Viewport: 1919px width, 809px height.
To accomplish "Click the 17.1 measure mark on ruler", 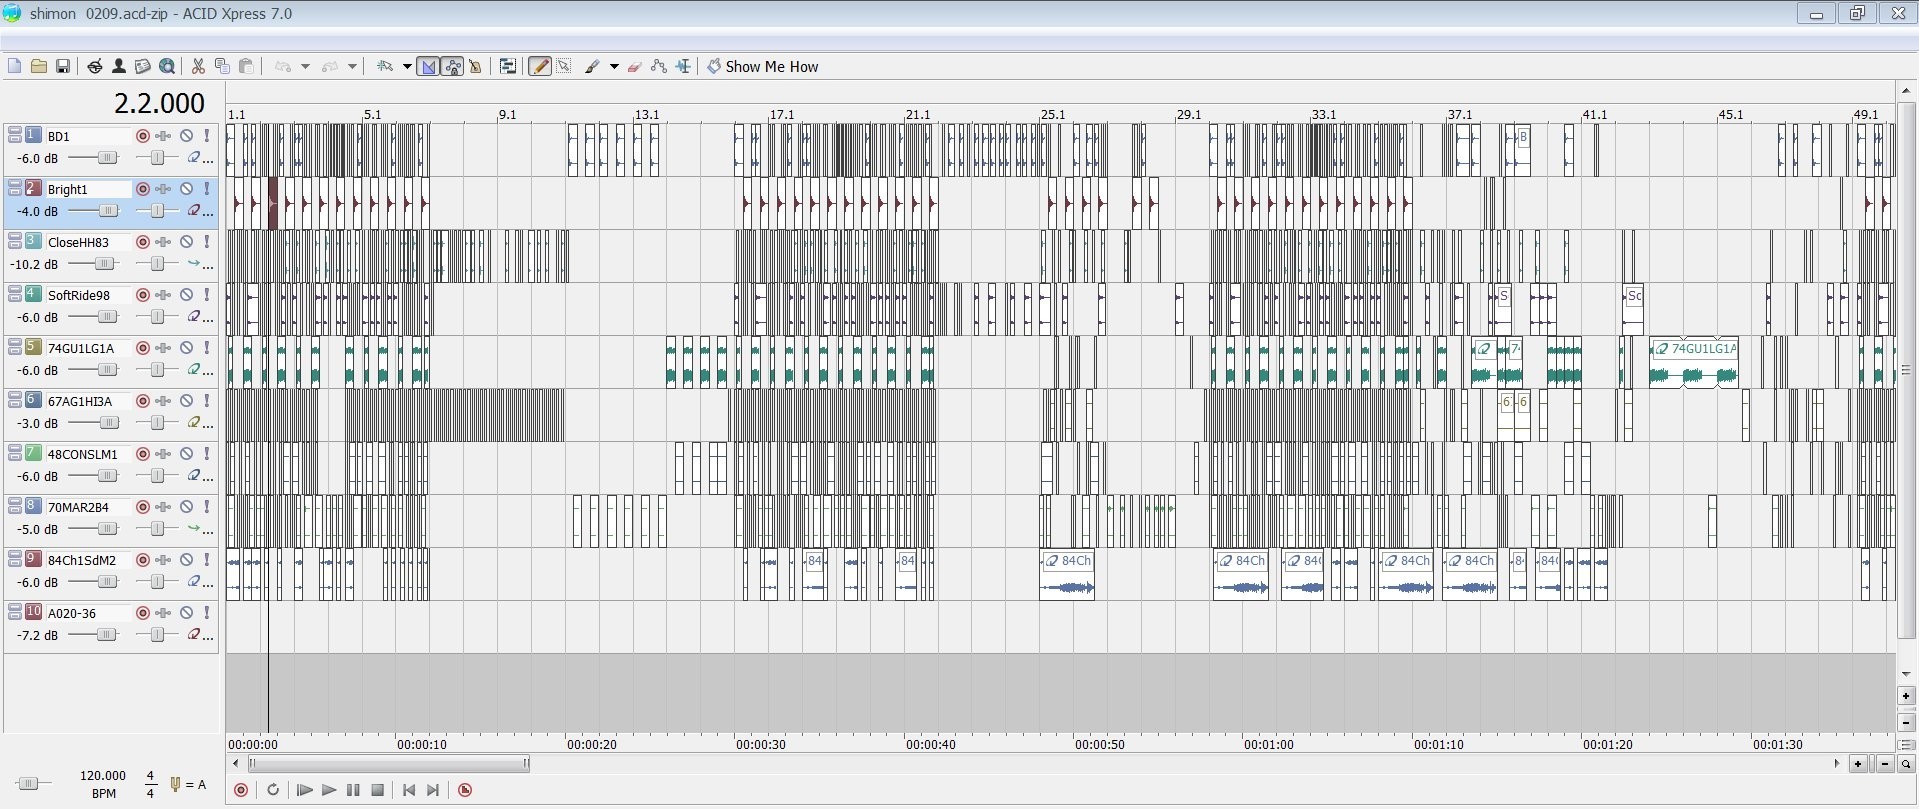I will pos(781,115).
